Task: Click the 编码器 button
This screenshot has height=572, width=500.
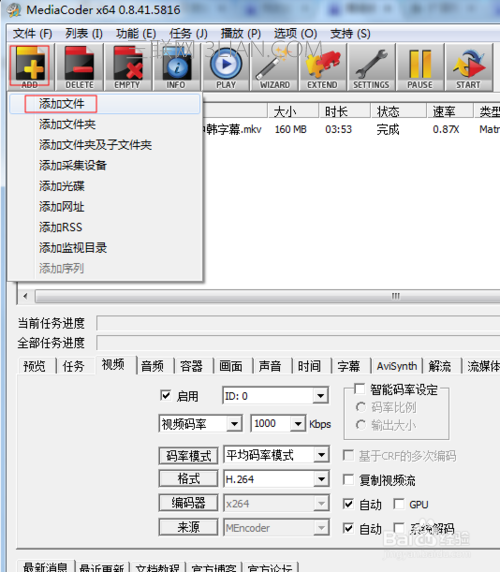Action: point(188,503)
